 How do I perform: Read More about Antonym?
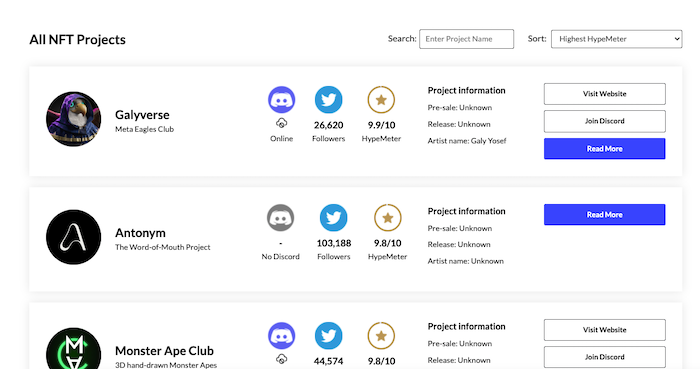[x=604, y=215]
